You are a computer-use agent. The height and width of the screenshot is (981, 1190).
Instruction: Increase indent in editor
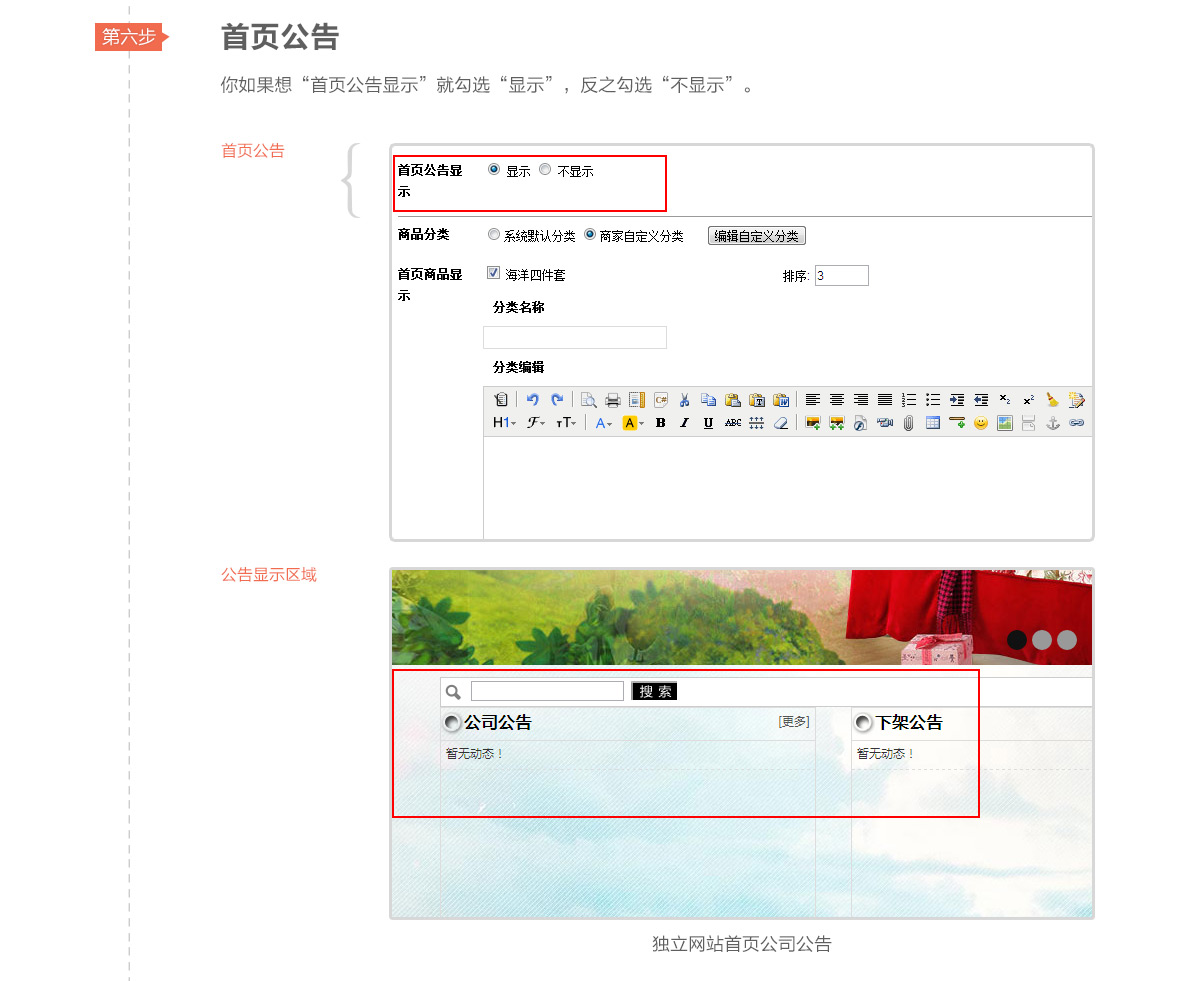[x=957, y=400]
